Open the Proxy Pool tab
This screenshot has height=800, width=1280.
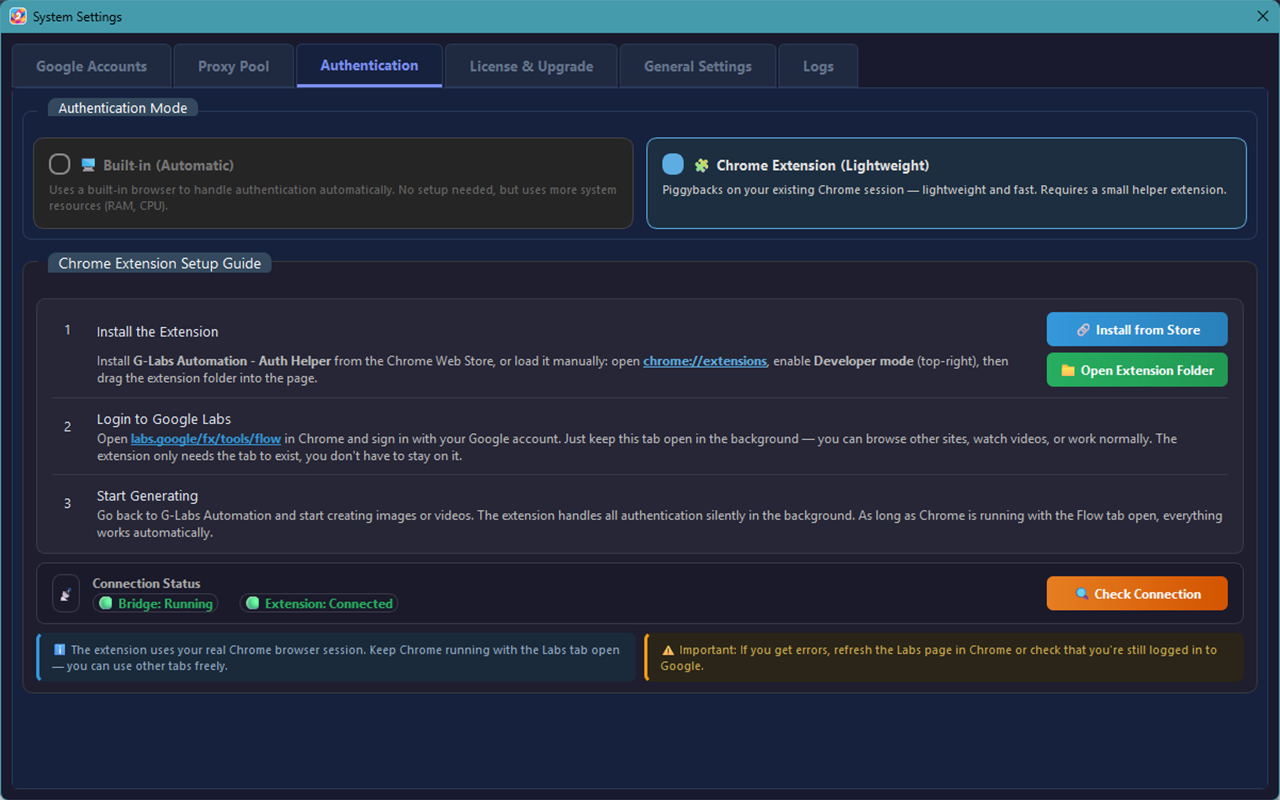tap(234, 66)
